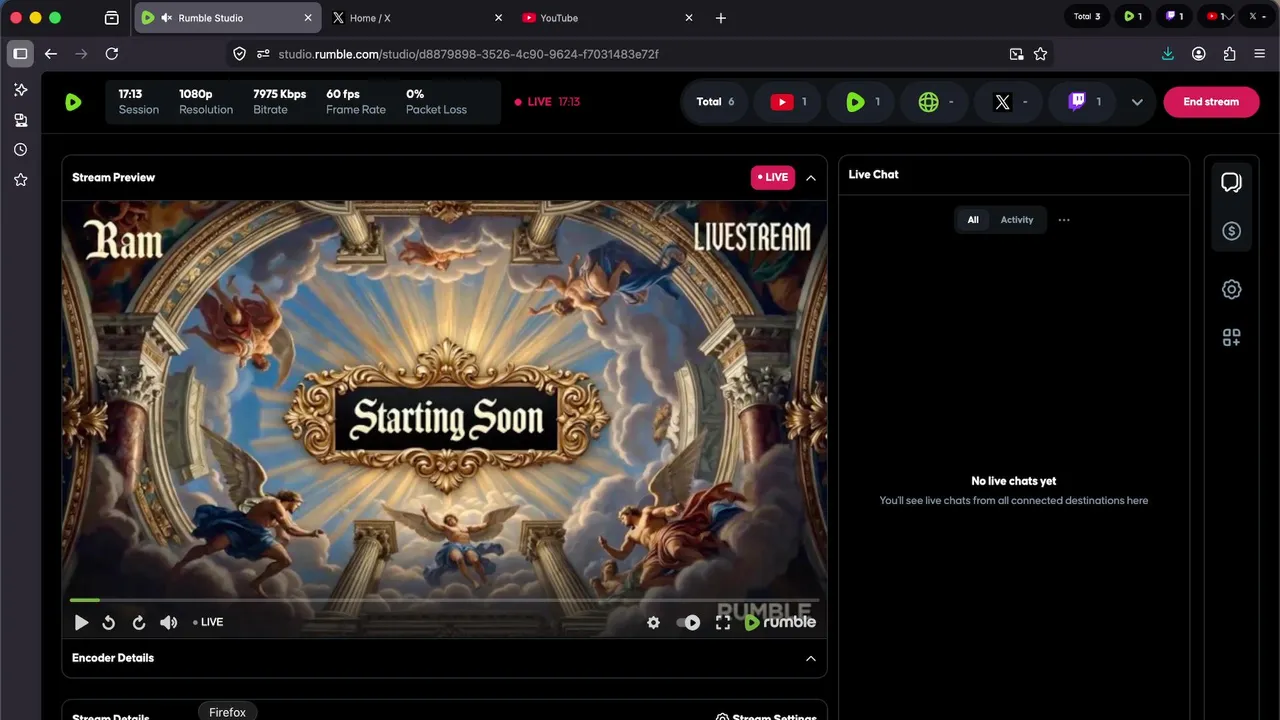This screenshot has width=1280, height=720.
Task: Open the AI chatbot sparkle sidebar icon
Action: pyautogui.click(x=20, y=90)
